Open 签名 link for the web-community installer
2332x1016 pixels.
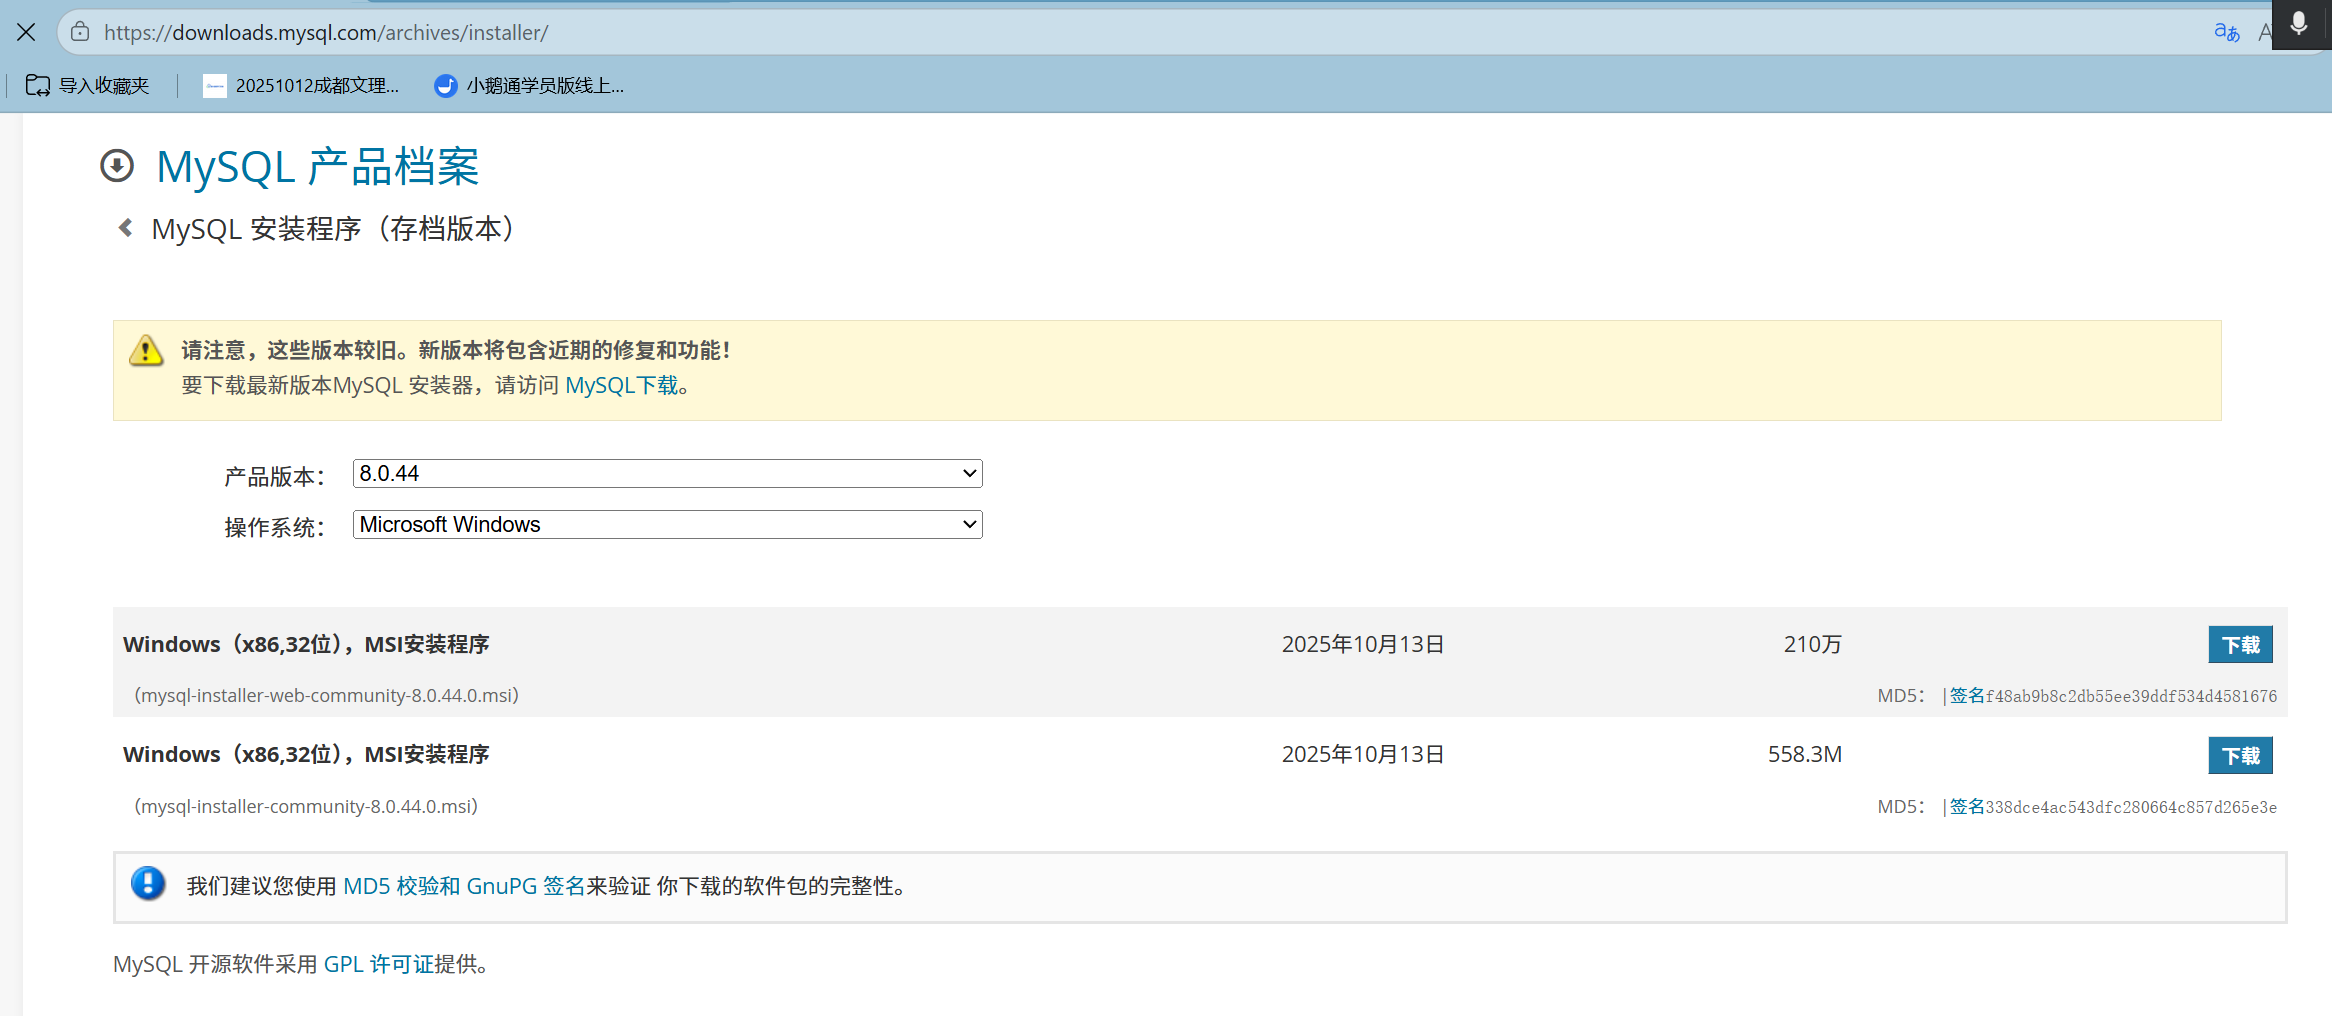click(1967, 696)
